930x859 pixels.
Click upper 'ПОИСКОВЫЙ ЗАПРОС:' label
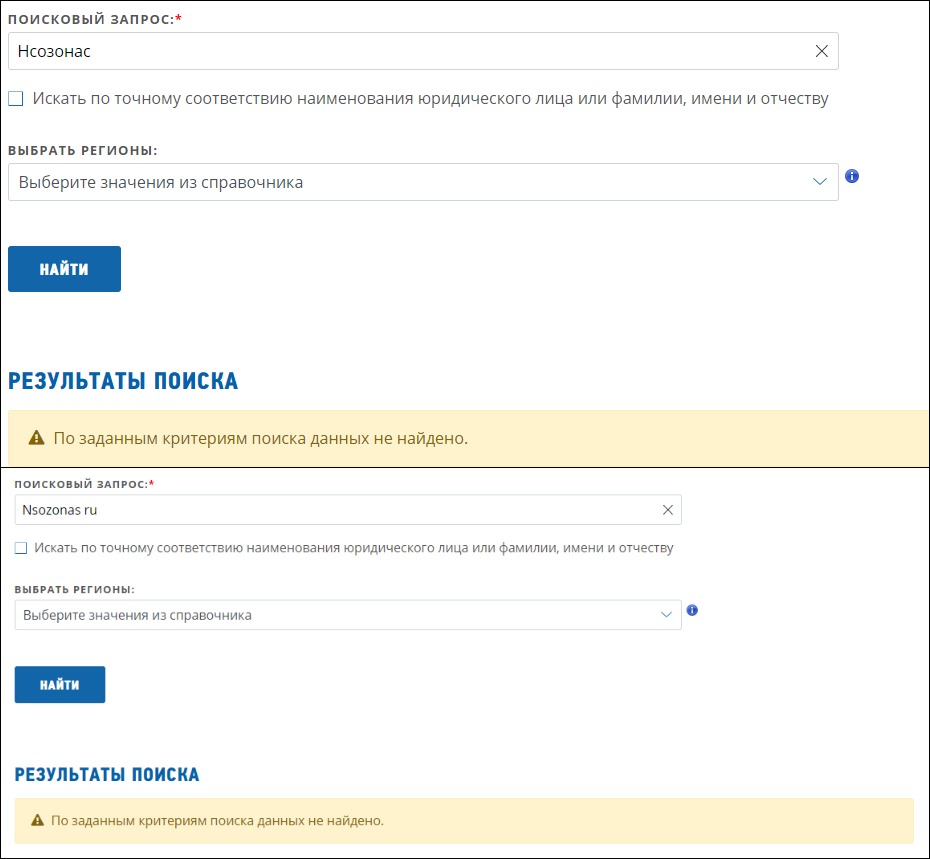tap(94, 19)
